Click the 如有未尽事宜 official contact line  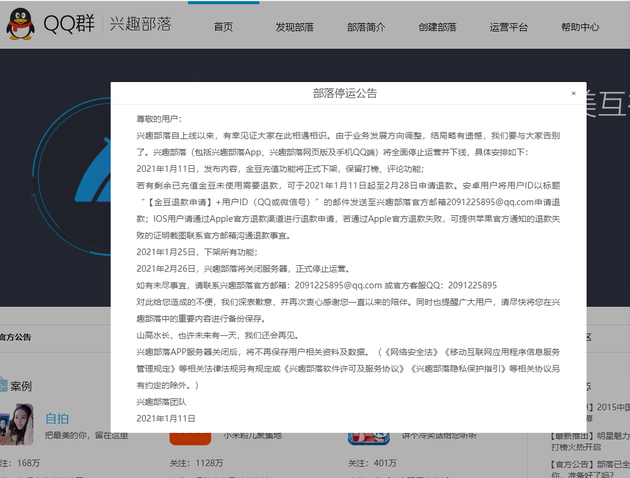(x=317, y=285)
